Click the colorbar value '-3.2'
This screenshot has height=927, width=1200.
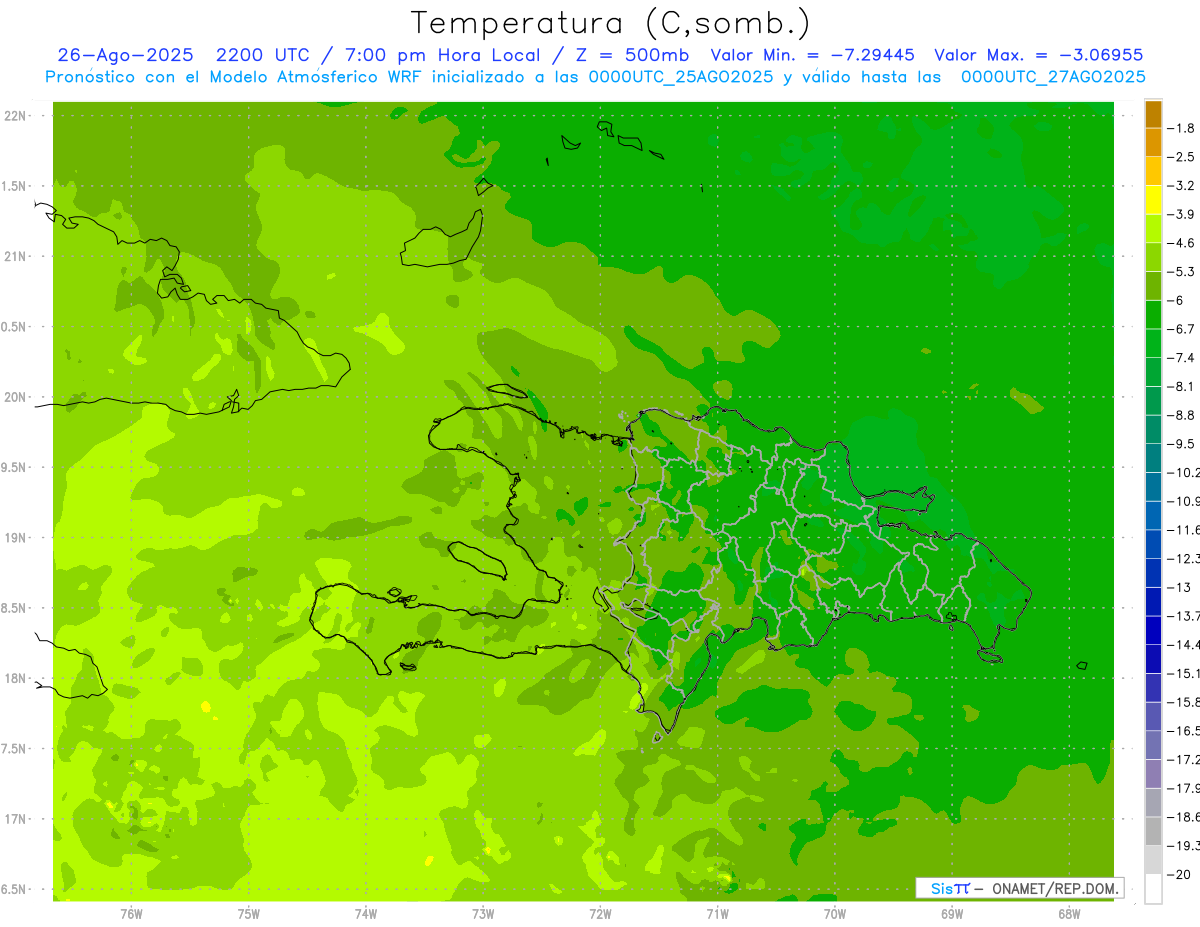1181,186
